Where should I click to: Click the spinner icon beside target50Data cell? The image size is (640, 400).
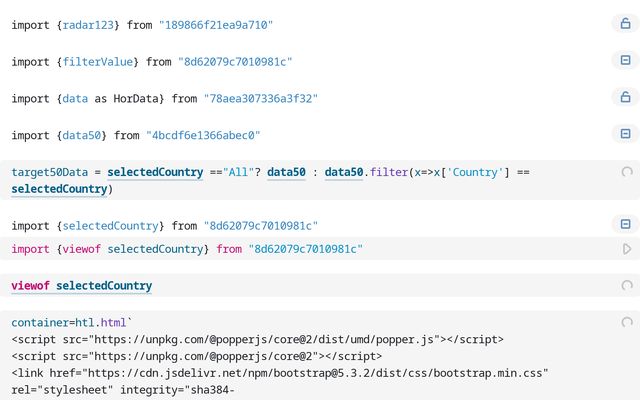click(x=627, y=172)
